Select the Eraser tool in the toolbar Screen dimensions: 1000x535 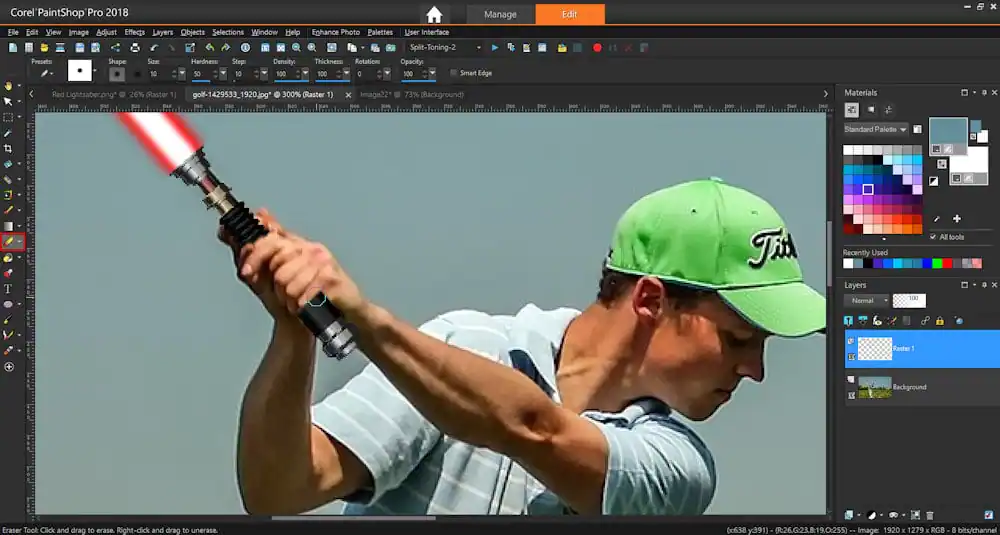coord(10,241)
